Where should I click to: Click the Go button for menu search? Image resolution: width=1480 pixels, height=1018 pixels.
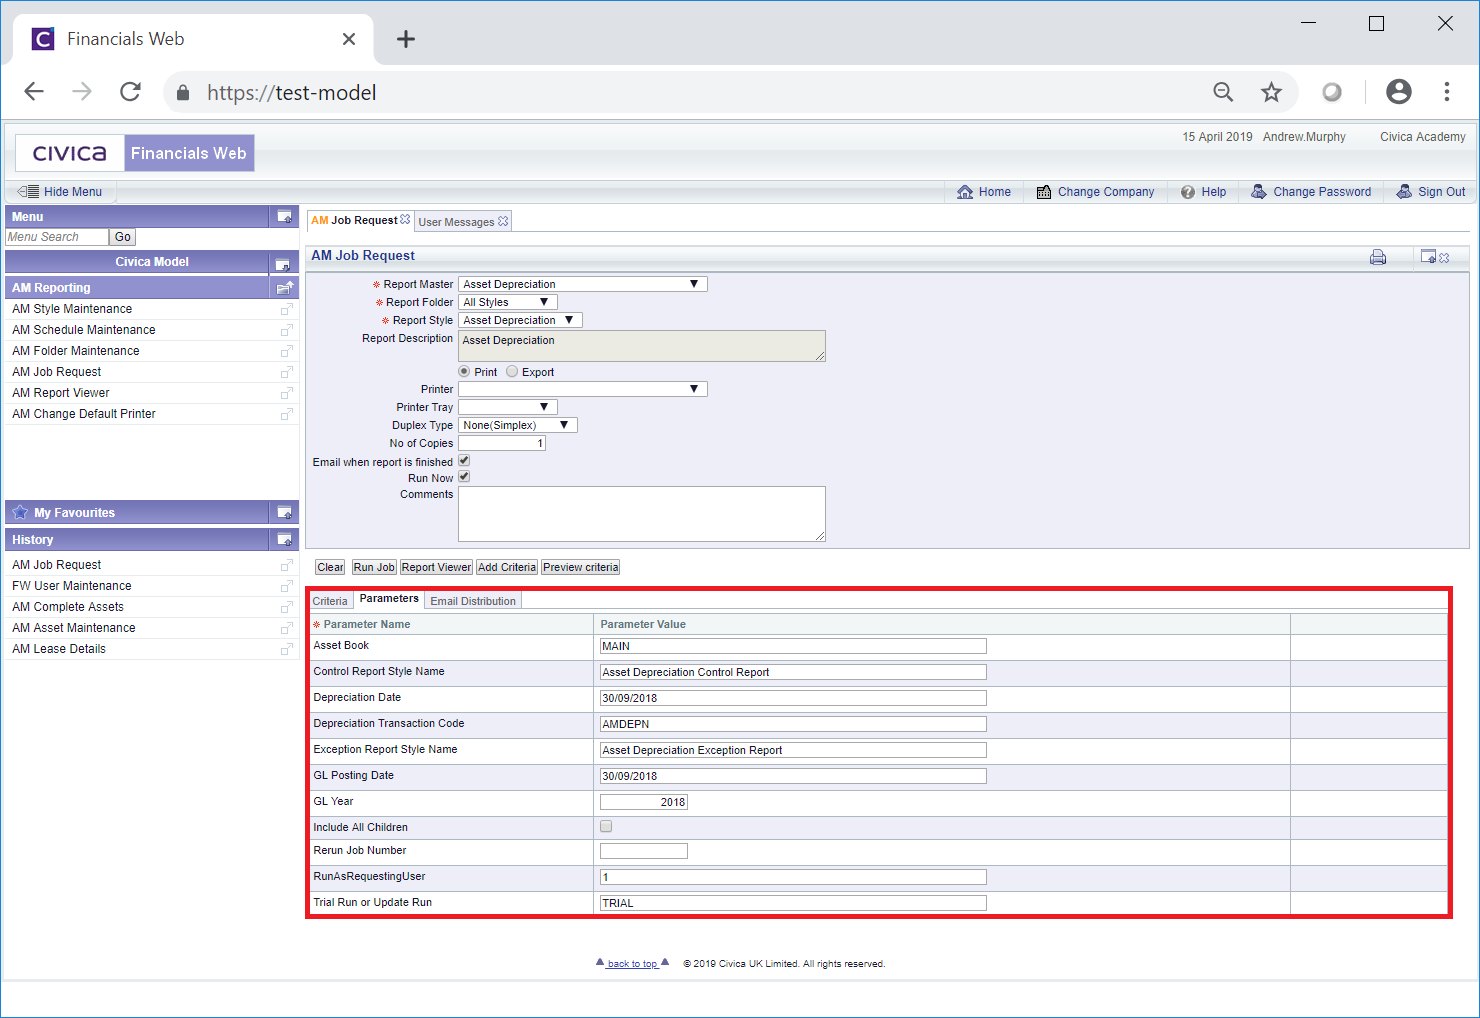click(122, 237)
